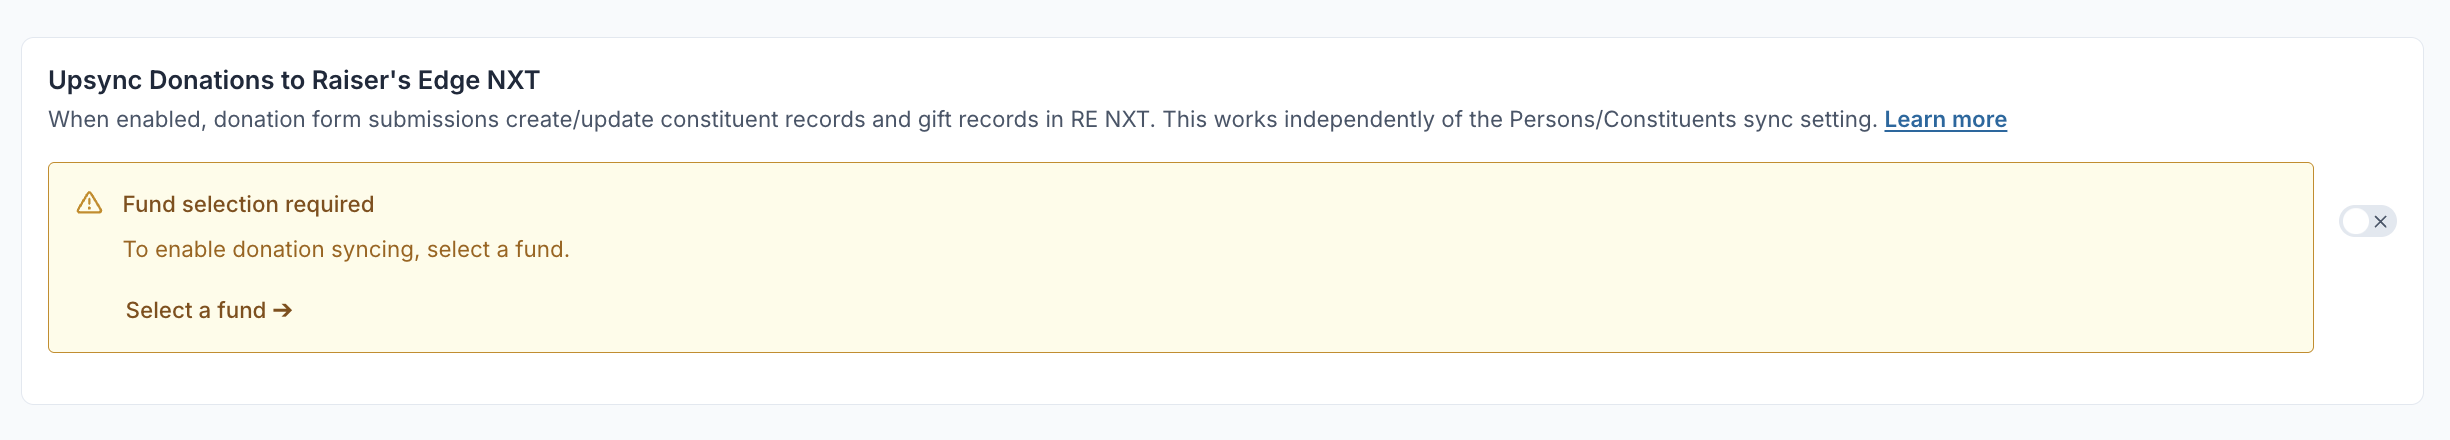The width and height of the screenshot is (2450, 440).
Task: Click the warning triangle icon
Action: [x=90, y=204]
